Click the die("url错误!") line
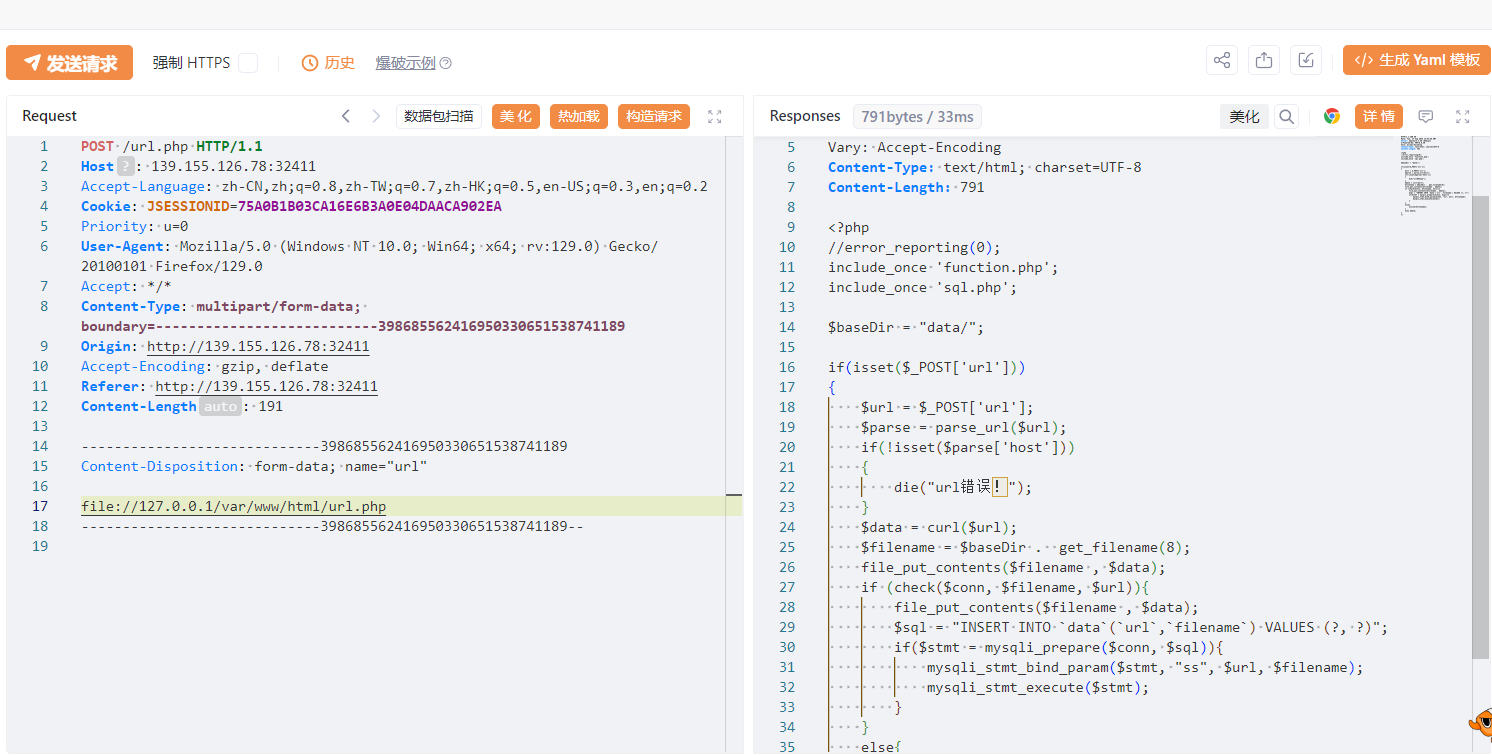 tap(962, 487)
